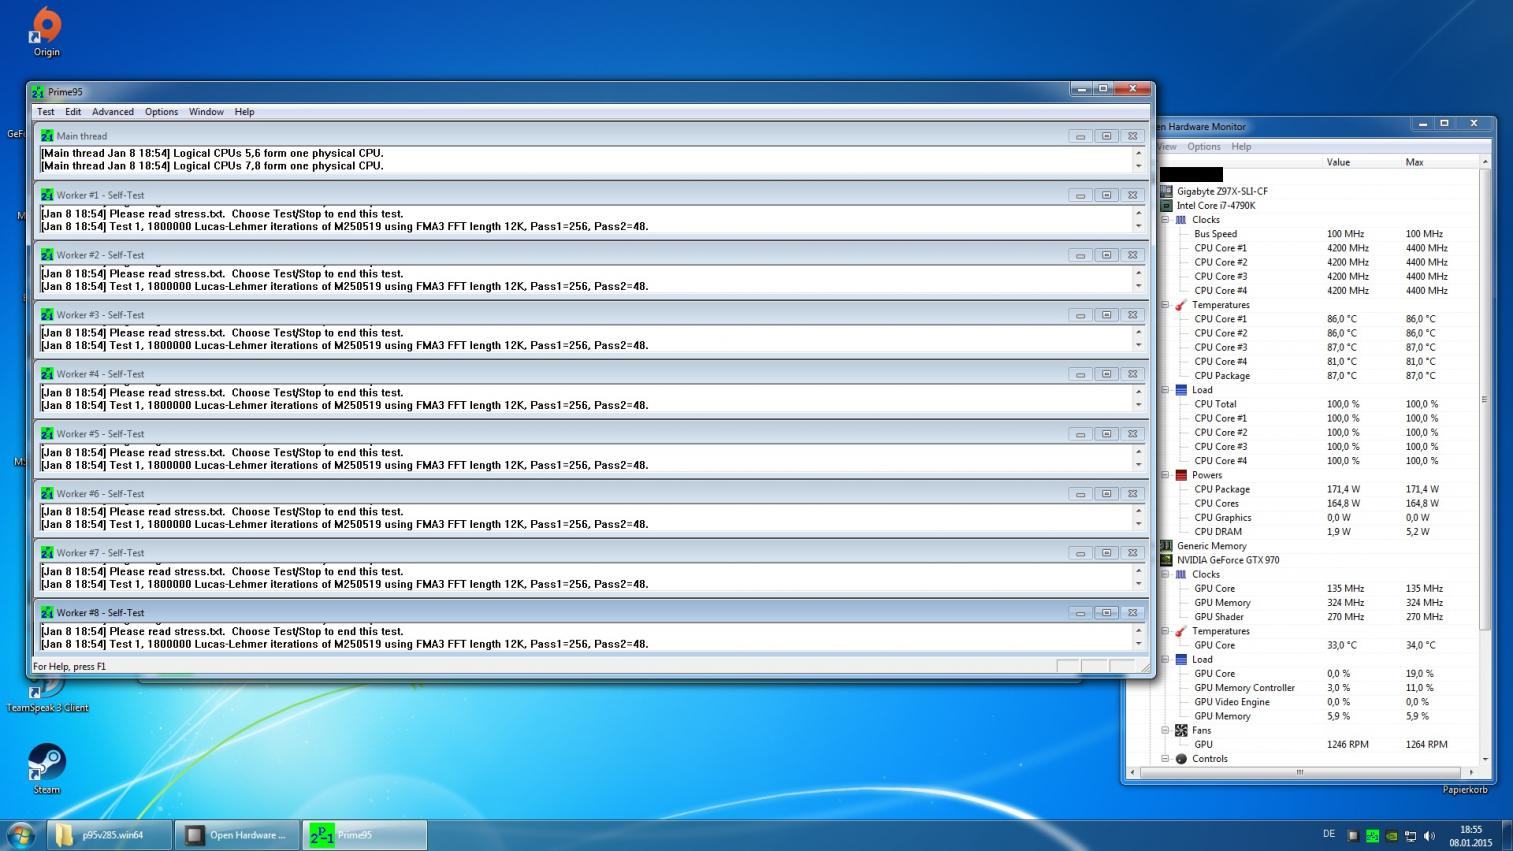Select the CPU Cores power row

click(x=1318, y=503)
